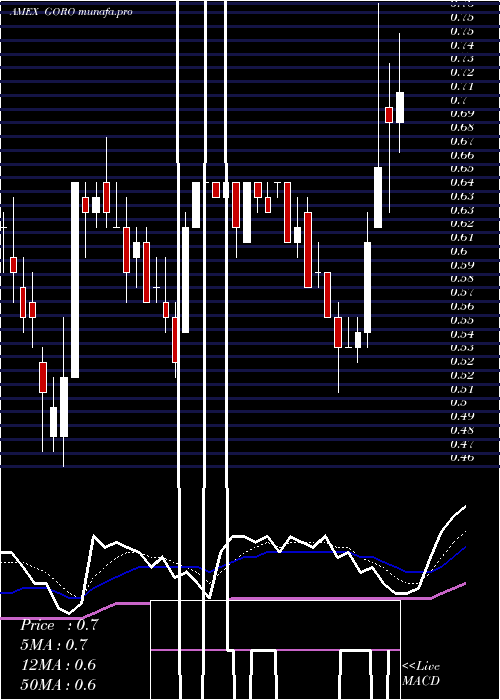Click the 0.49 price axis label
500x700 pixels.
[x=462, y=416]
